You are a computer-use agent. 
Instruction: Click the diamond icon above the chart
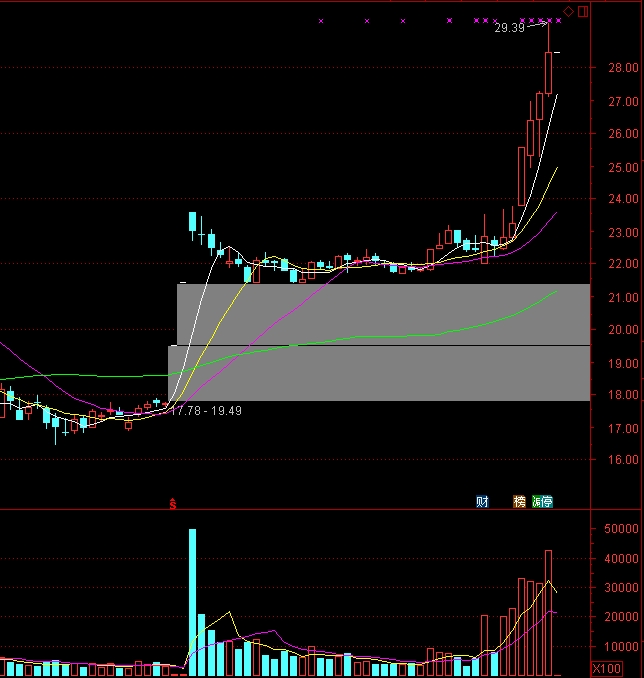tap(568, 12)
